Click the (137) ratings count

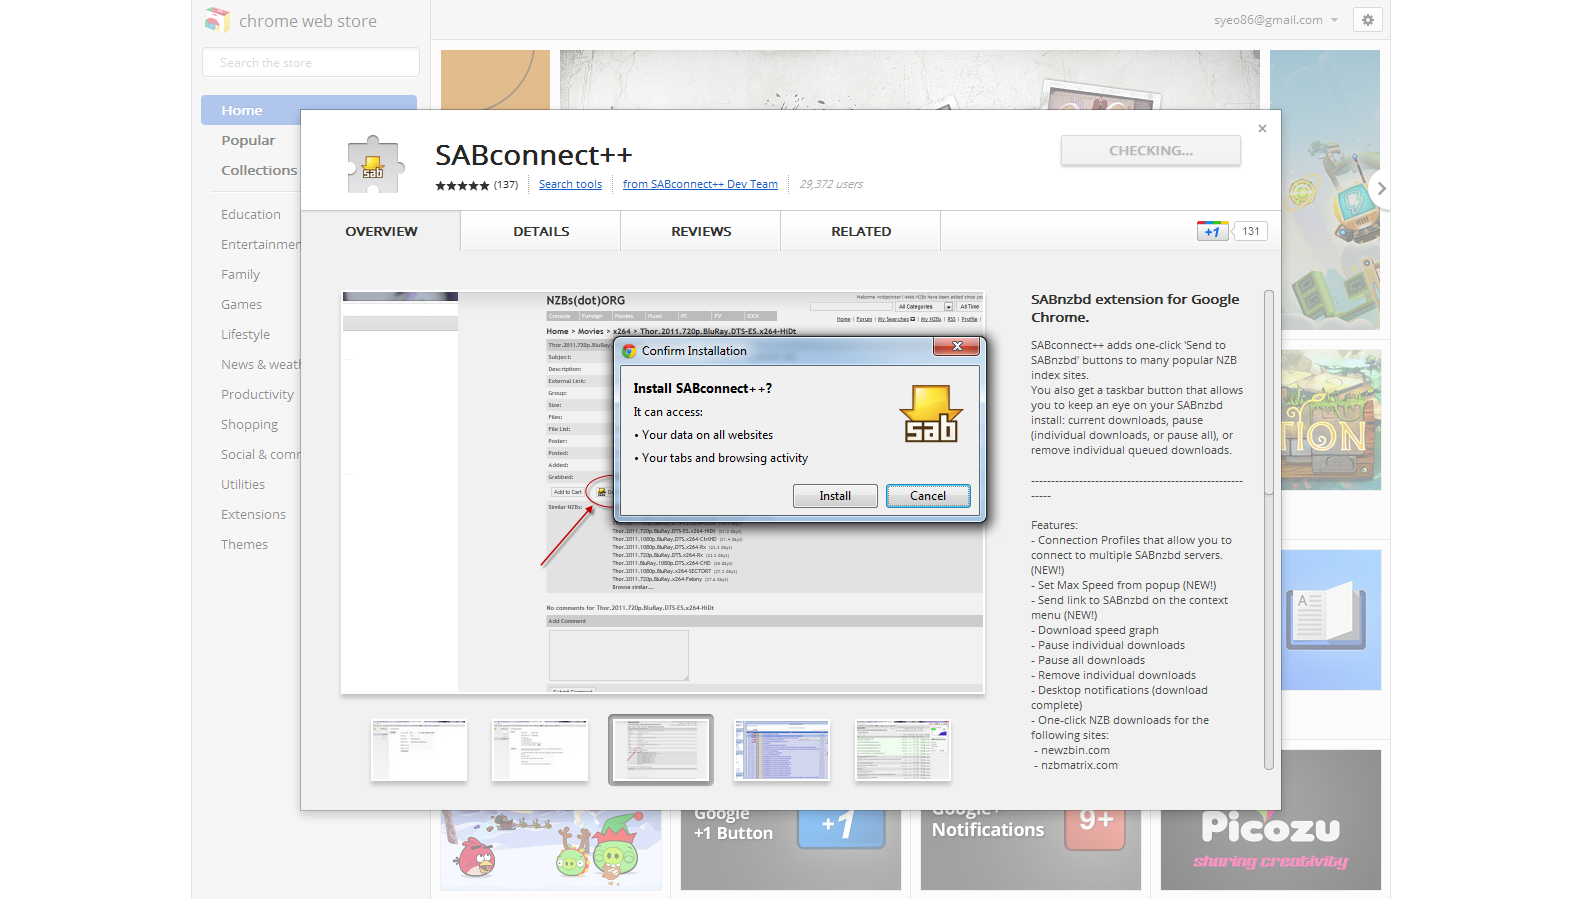click(506, 184)
